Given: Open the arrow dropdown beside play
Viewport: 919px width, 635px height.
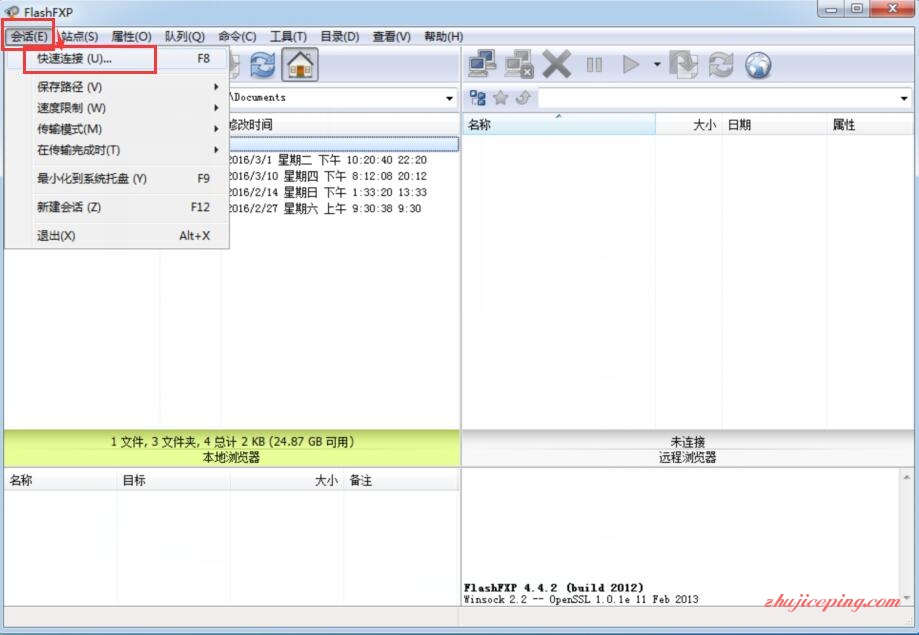Looking at the screenshot, I should click(x=657, y=64).
